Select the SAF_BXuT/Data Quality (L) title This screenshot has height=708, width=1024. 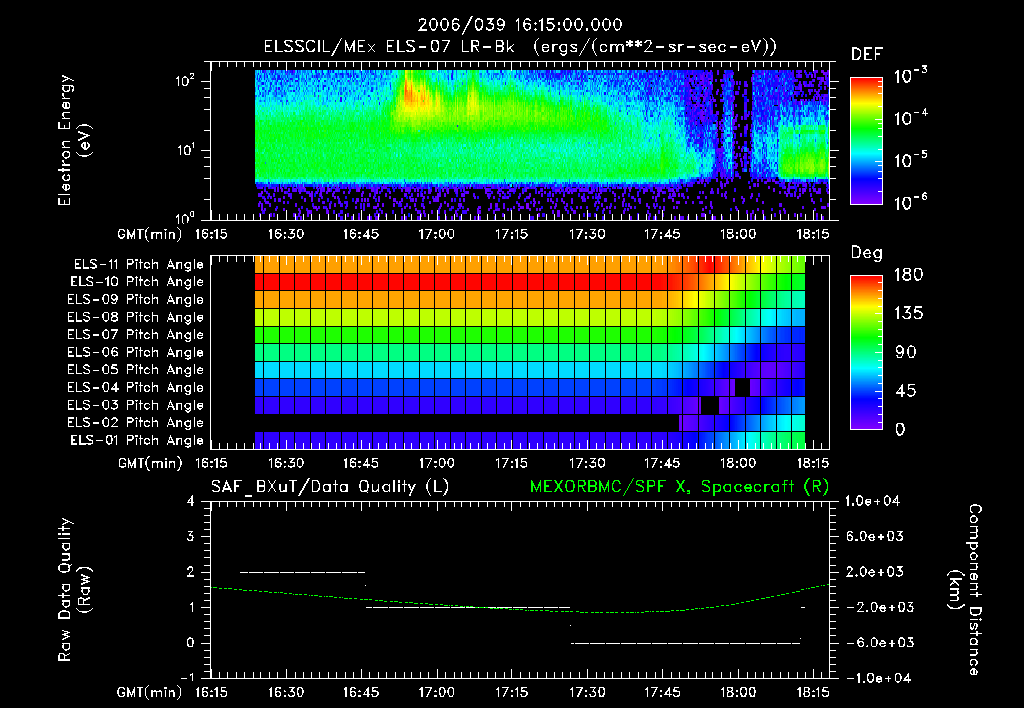330,487
